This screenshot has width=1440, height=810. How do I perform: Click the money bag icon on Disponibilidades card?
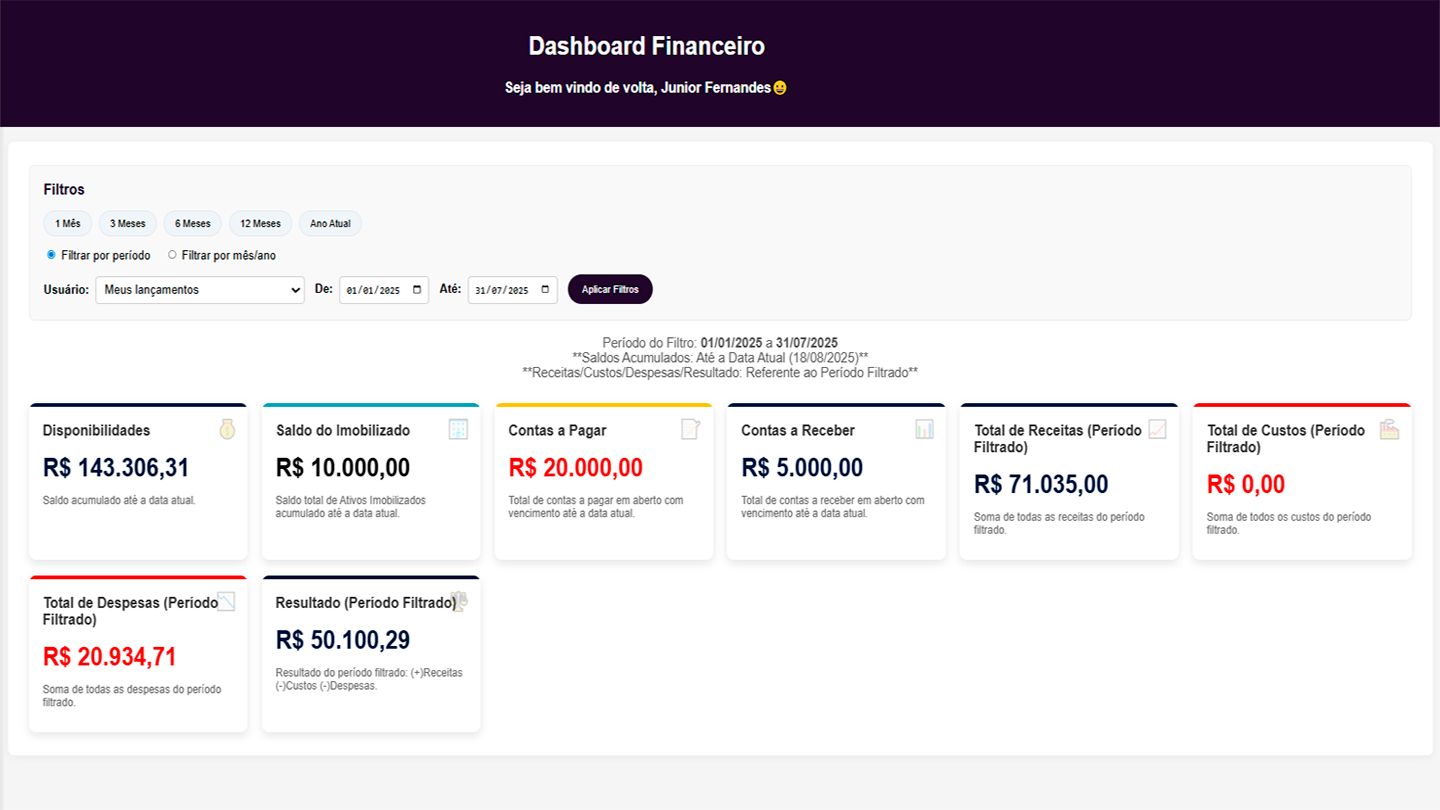[x=227, y=429]
